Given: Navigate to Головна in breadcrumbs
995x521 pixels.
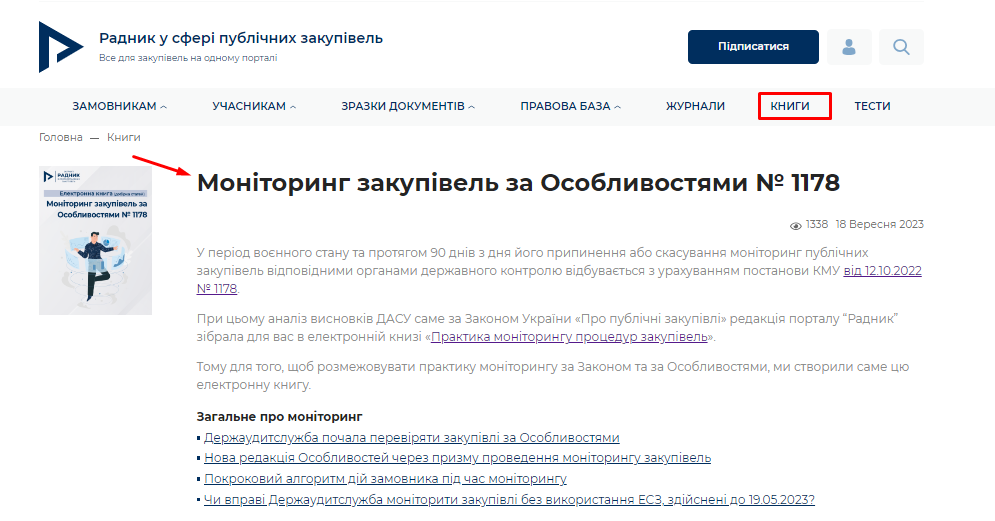Looking at the screenshot, I should 60,137.
